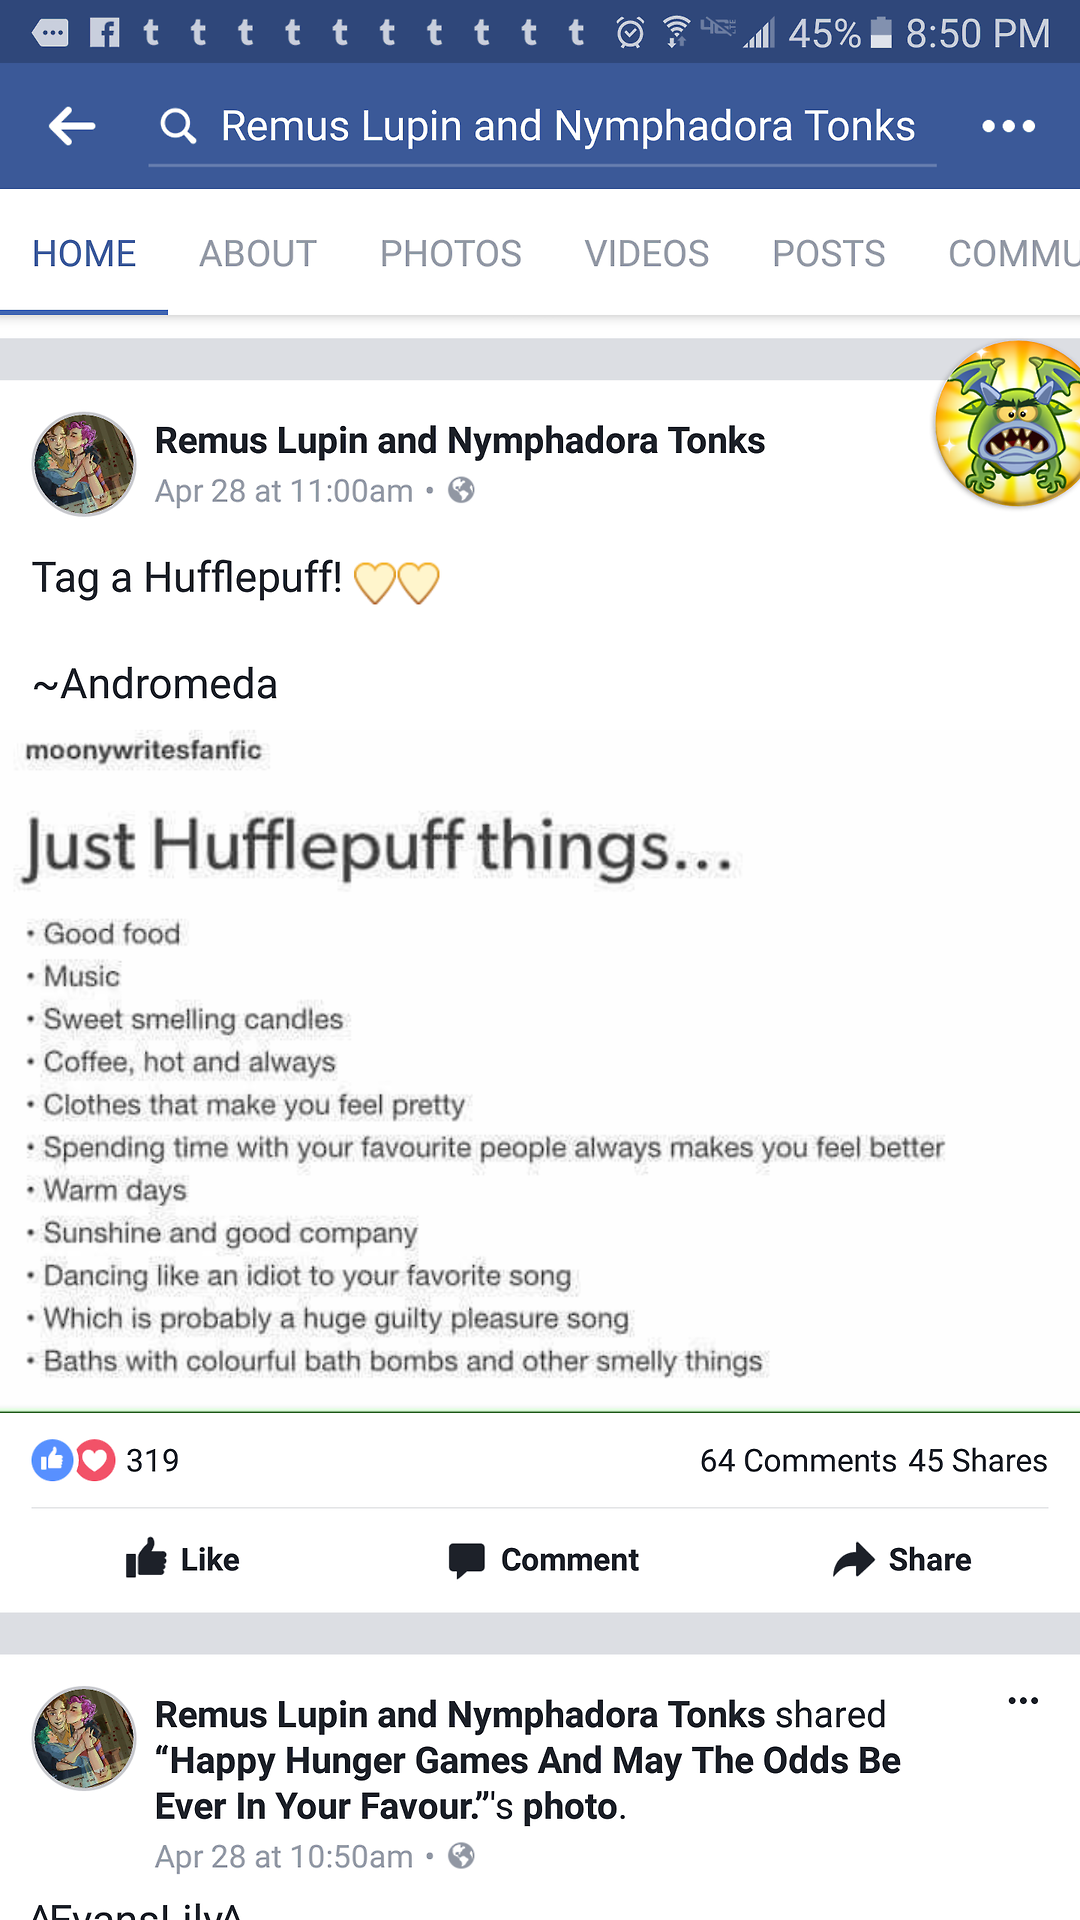Select the Posts tab
The image size is (1080, 1920).
(x=828, y=254)
